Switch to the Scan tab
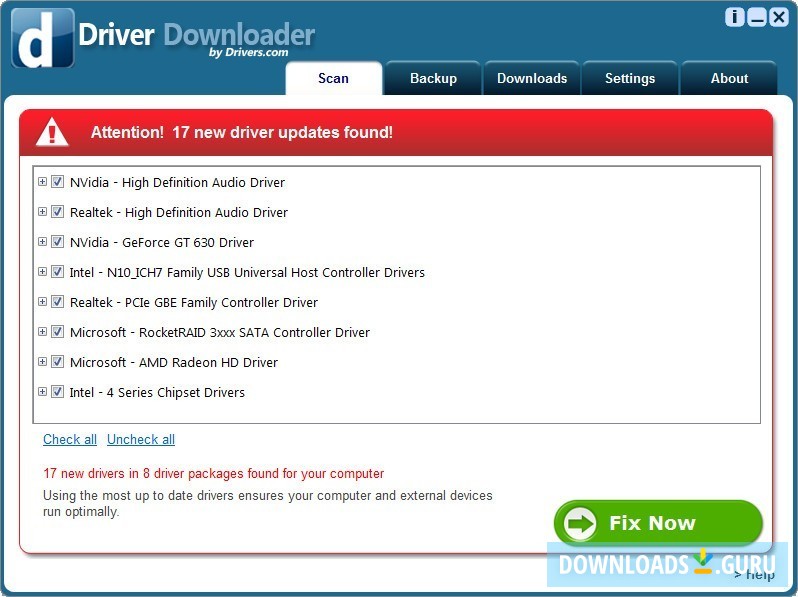Viewport: 798px width, 597px height. (333, 78)
